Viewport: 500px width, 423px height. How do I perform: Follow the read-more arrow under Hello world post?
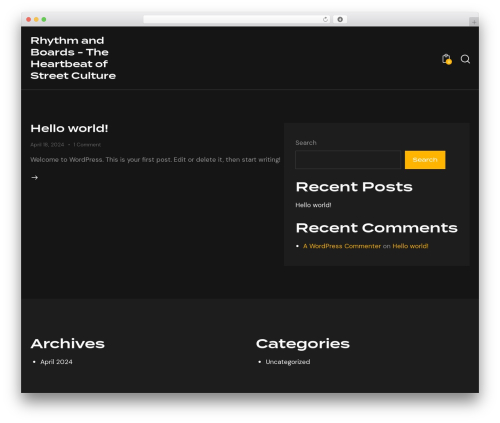(34, 178)
